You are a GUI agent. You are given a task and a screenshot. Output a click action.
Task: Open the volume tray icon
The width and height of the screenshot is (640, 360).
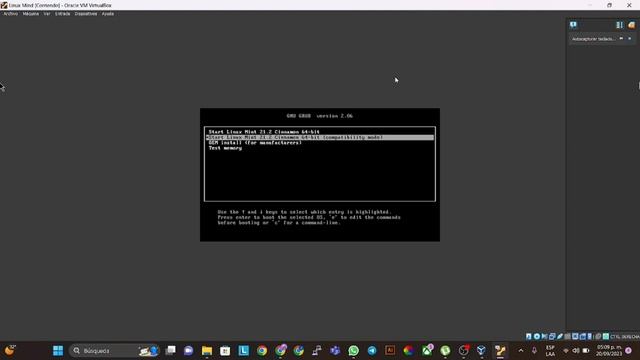[576, 351]
